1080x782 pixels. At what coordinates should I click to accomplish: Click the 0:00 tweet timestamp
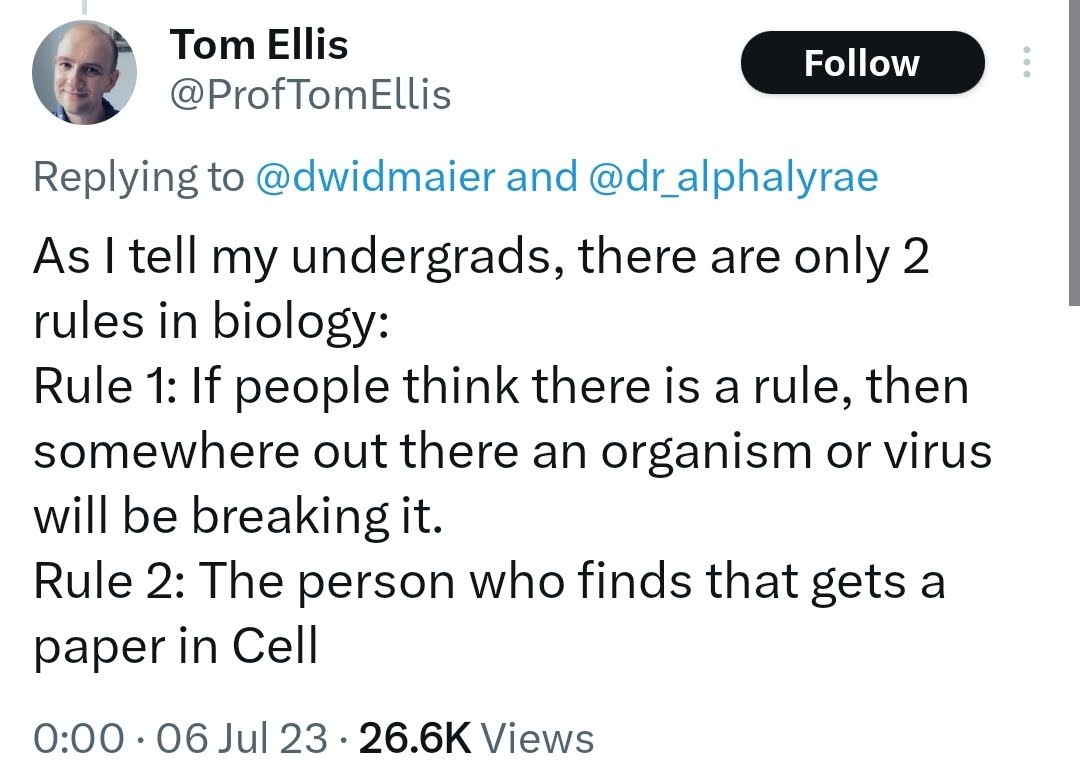click(78, 739)
